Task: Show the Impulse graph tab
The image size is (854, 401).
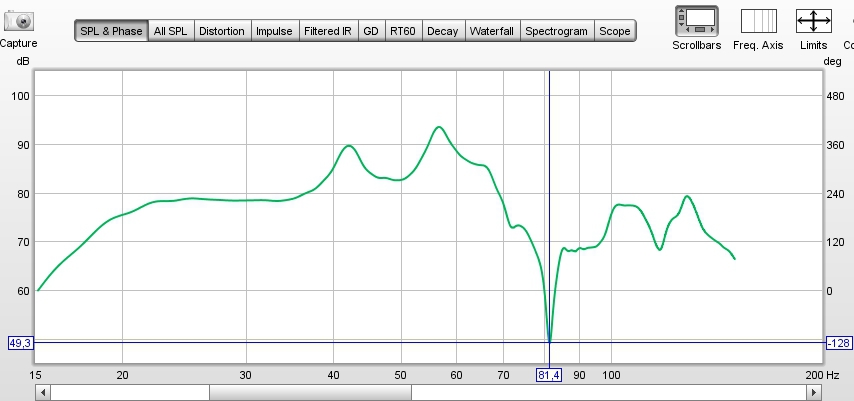Action: point(274,31)
